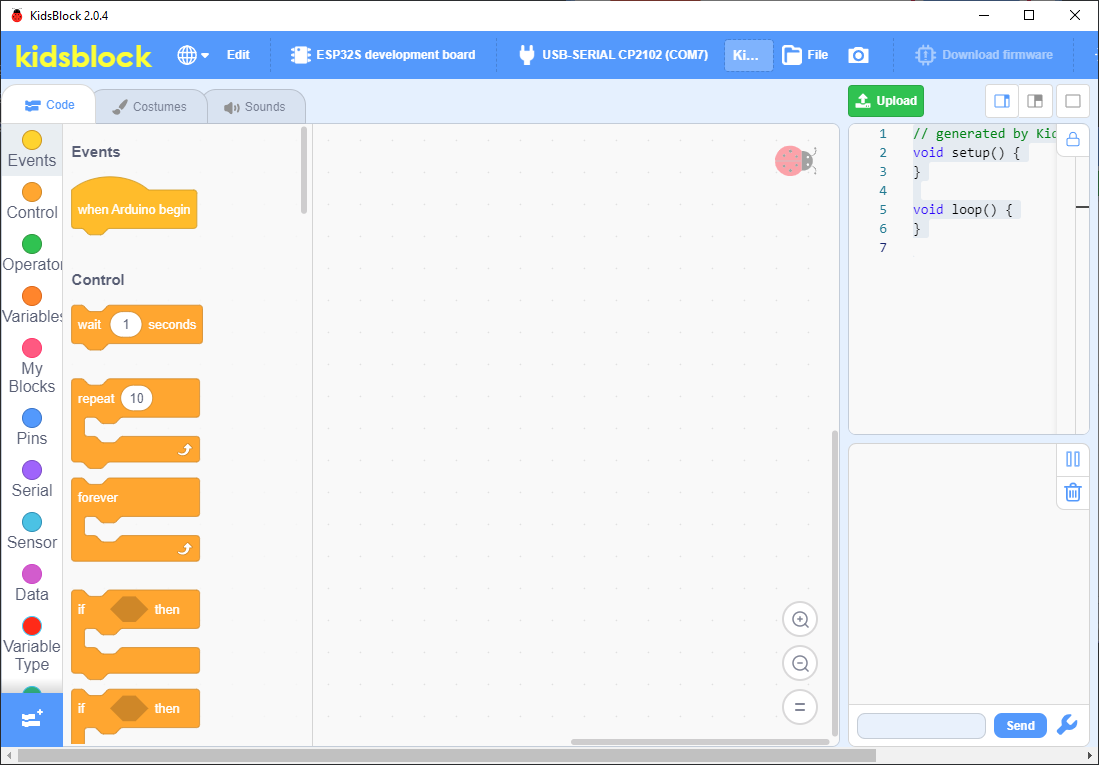The image size is (1099, 765).
Task: Select the full workspace layout icon
Action: (1072, 101)
